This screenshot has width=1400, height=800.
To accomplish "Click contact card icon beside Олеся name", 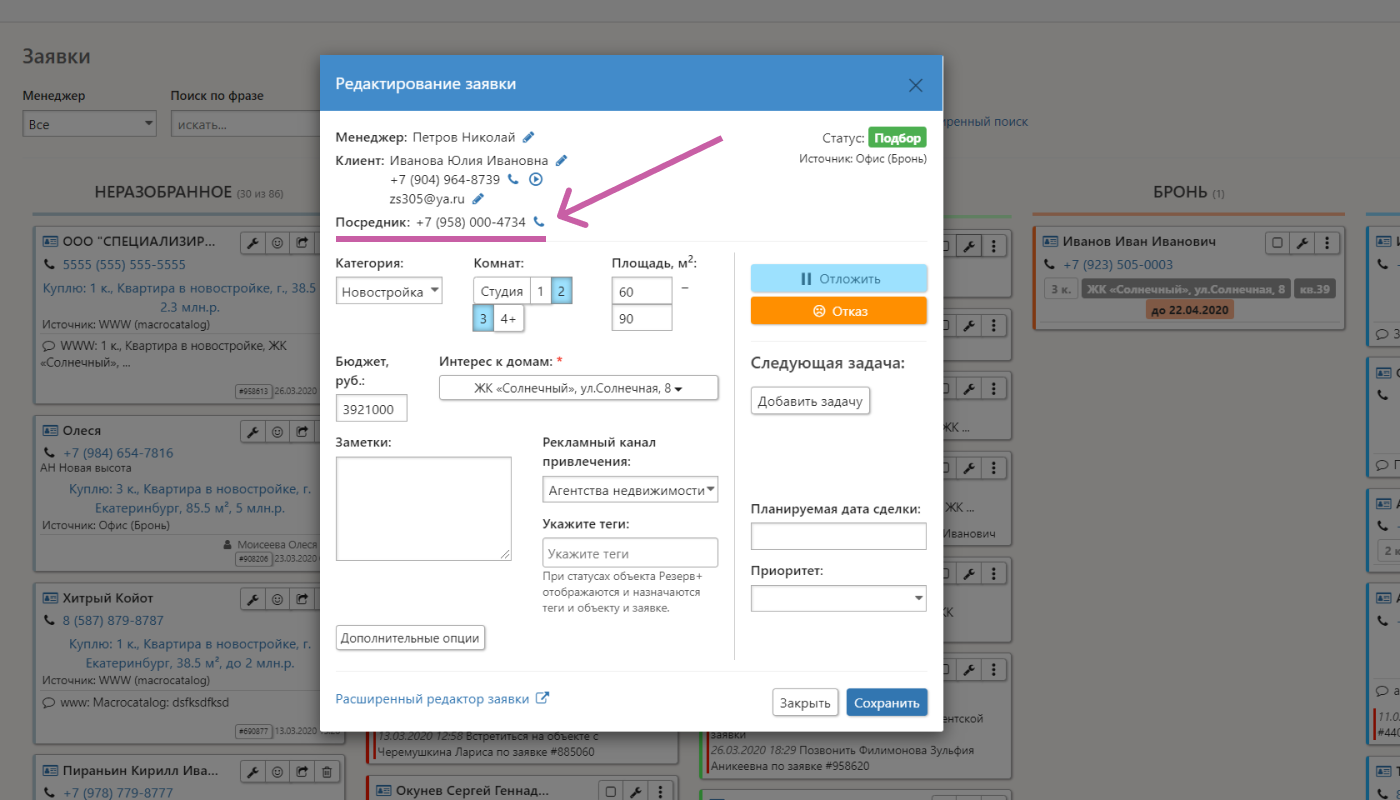I will [x=50, y=431].
